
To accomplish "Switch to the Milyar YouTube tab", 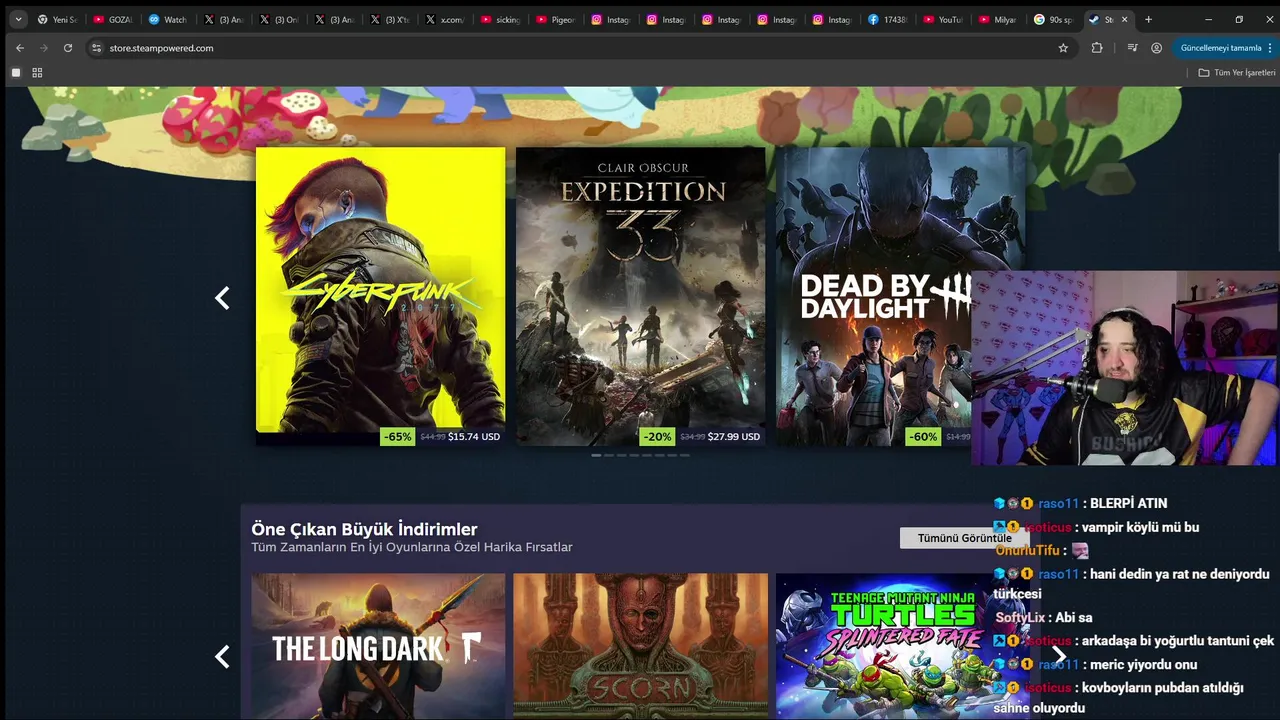I will point(997,19).
